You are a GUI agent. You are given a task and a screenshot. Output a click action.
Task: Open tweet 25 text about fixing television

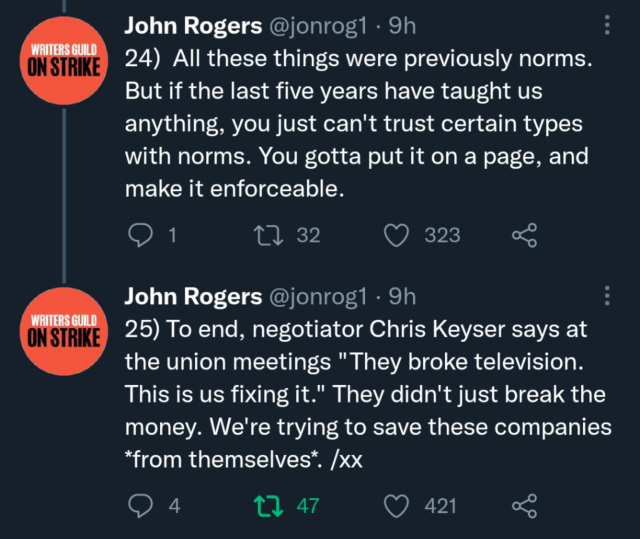360,395
